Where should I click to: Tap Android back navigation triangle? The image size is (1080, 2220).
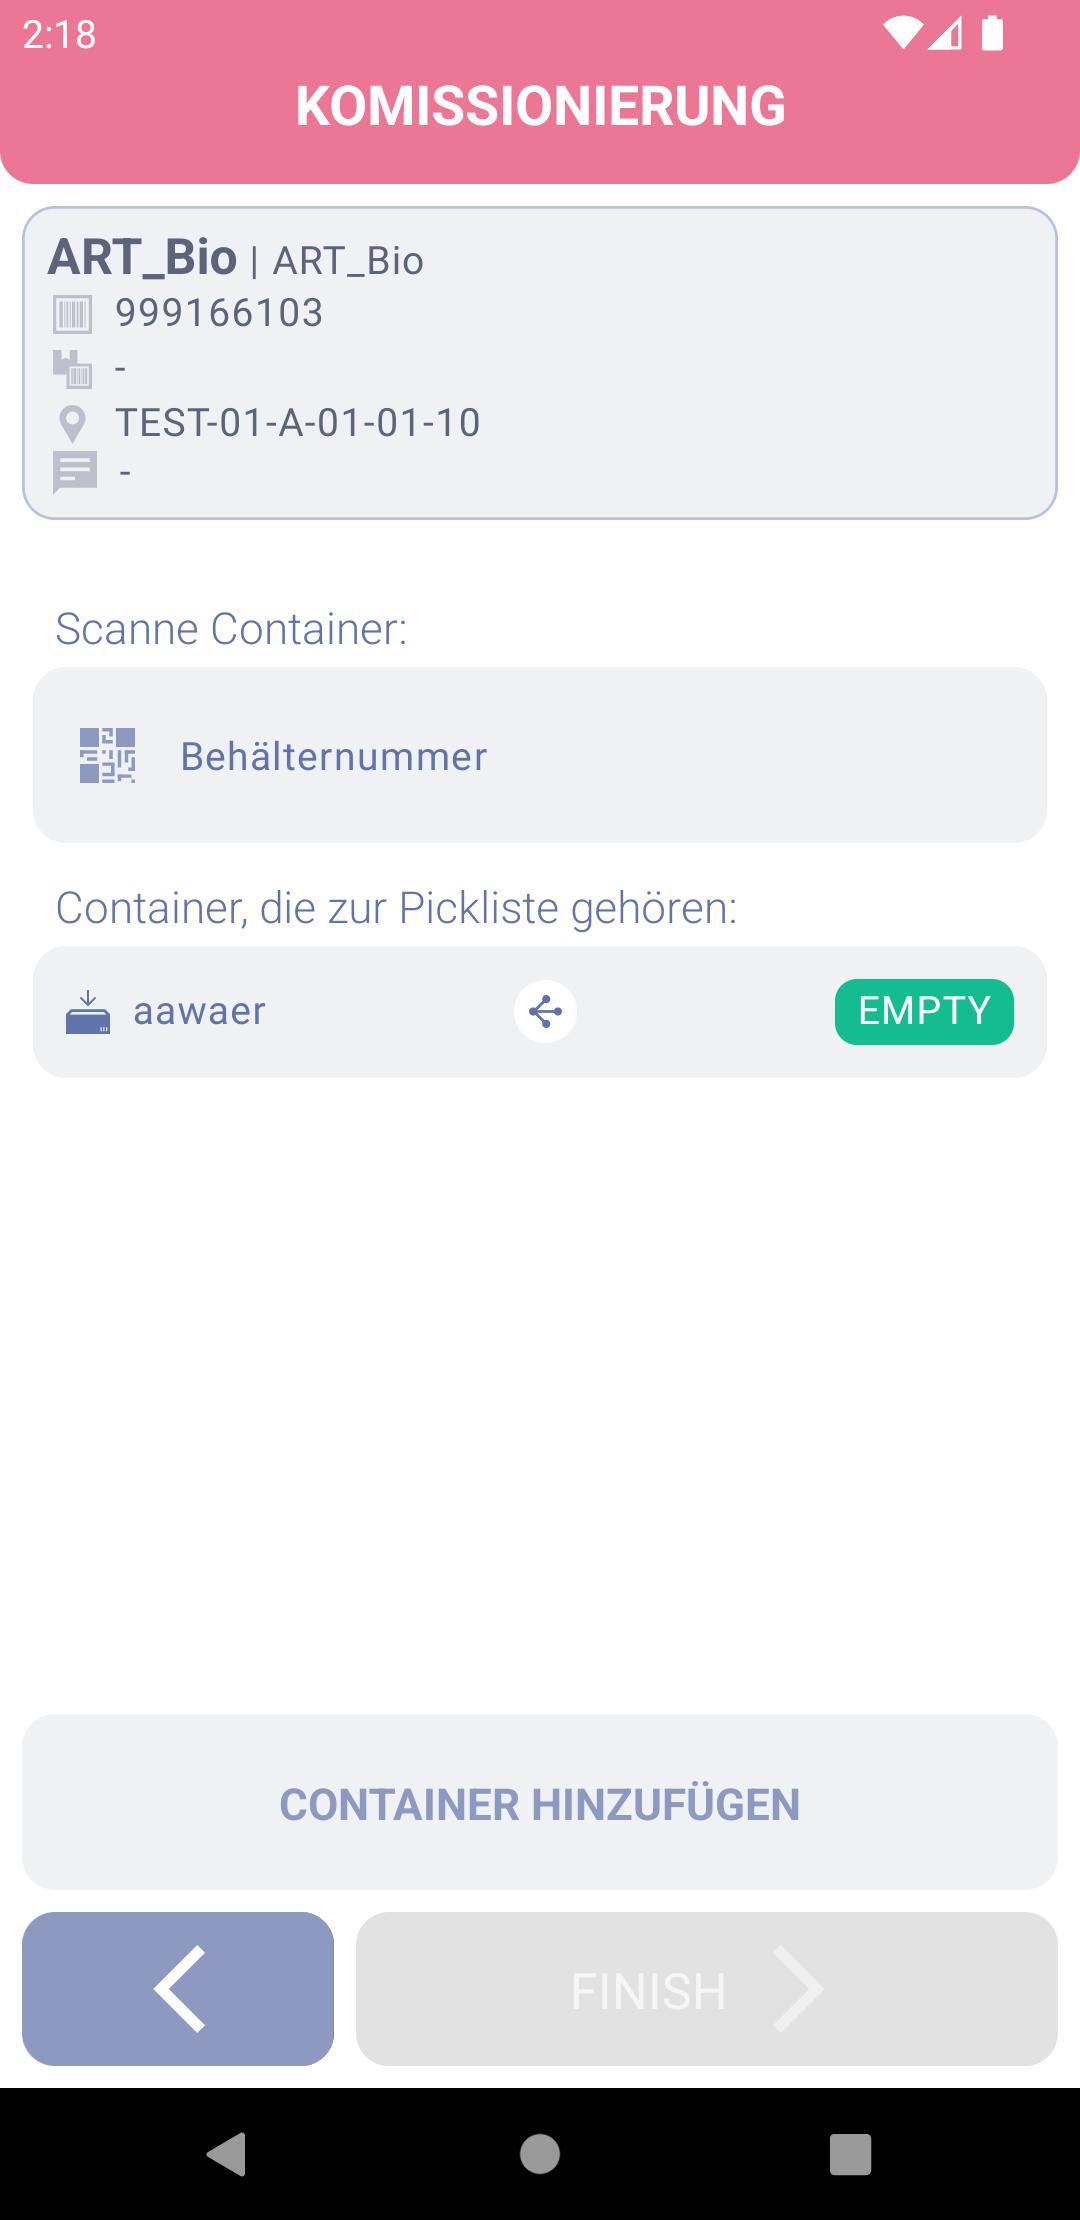[226, 2154]
